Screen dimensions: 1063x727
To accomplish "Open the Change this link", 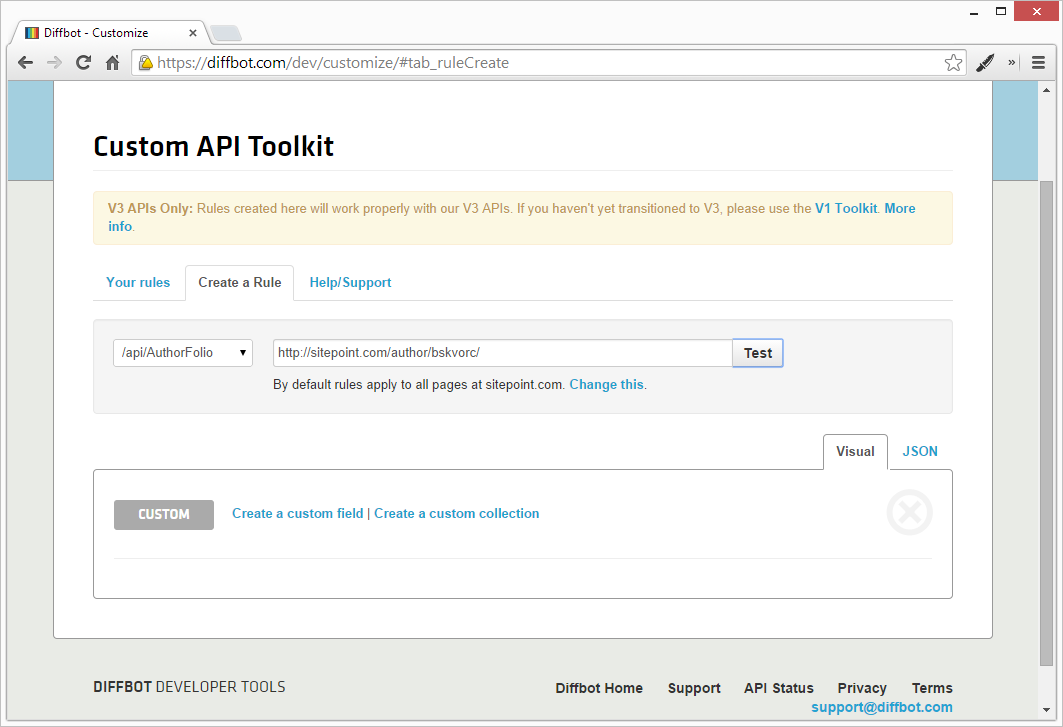I will [606, 384].
